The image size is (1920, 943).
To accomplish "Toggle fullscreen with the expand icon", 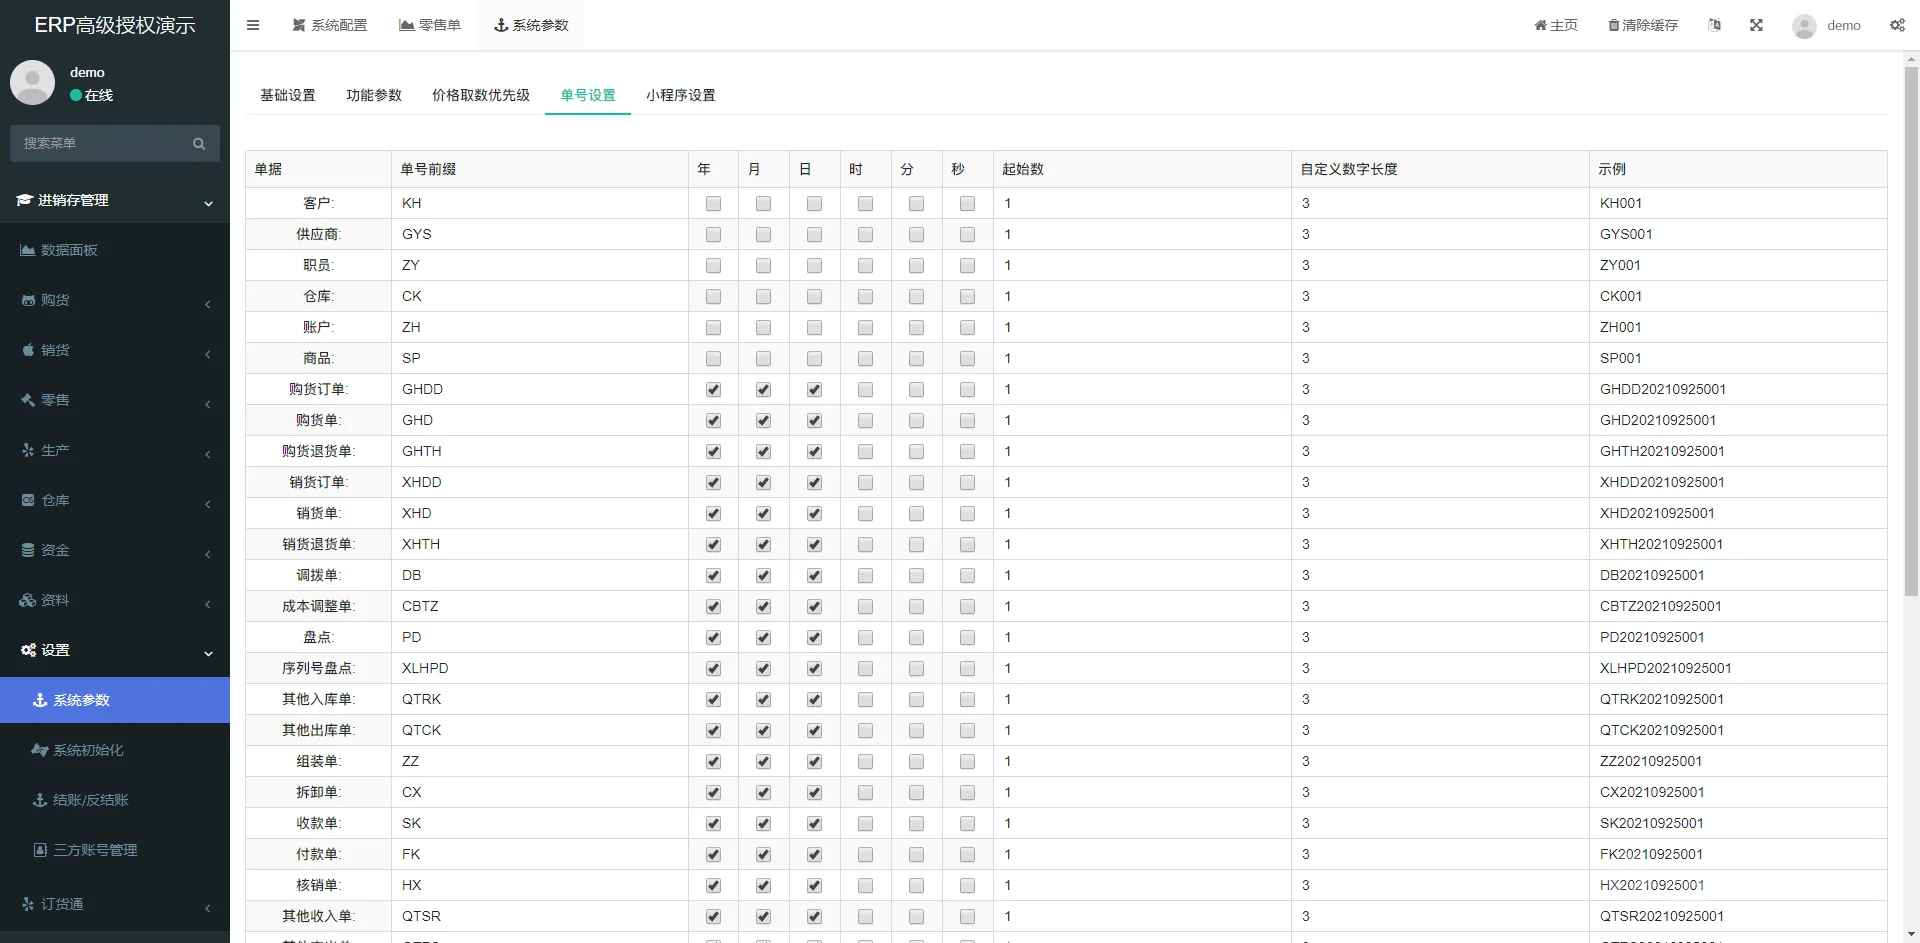I will [x=1756, y=25].
